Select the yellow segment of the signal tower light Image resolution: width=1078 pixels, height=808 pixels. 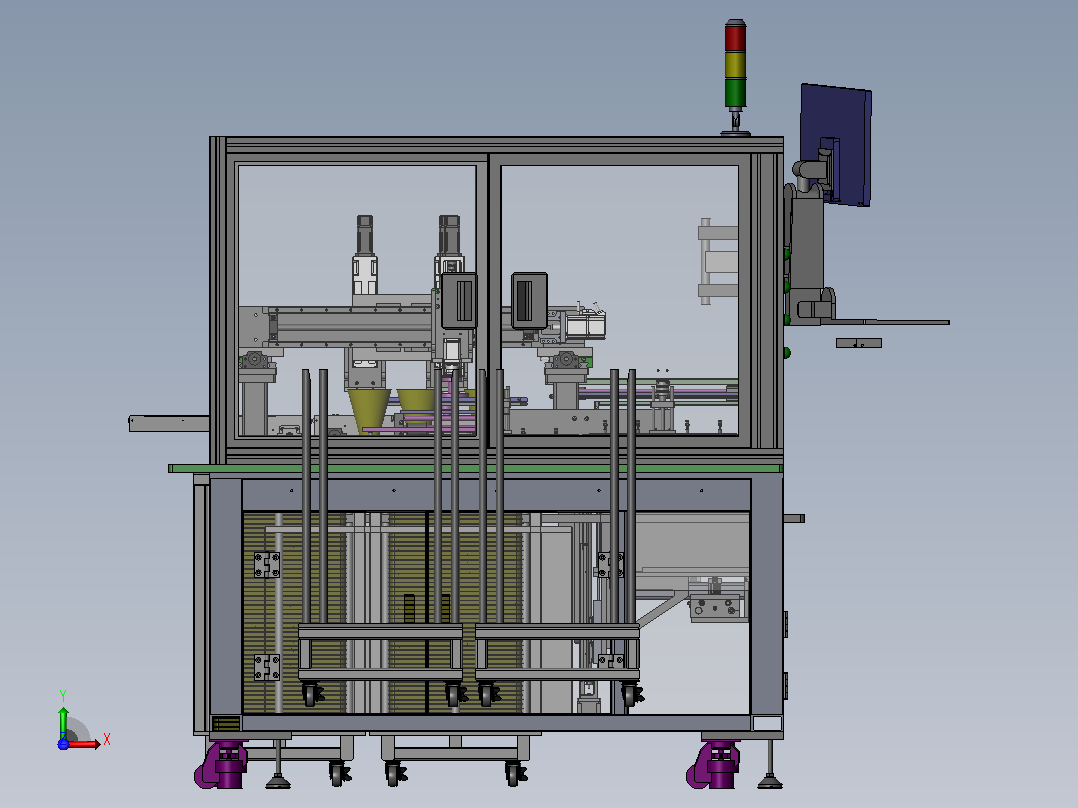[x=735, y=65]
